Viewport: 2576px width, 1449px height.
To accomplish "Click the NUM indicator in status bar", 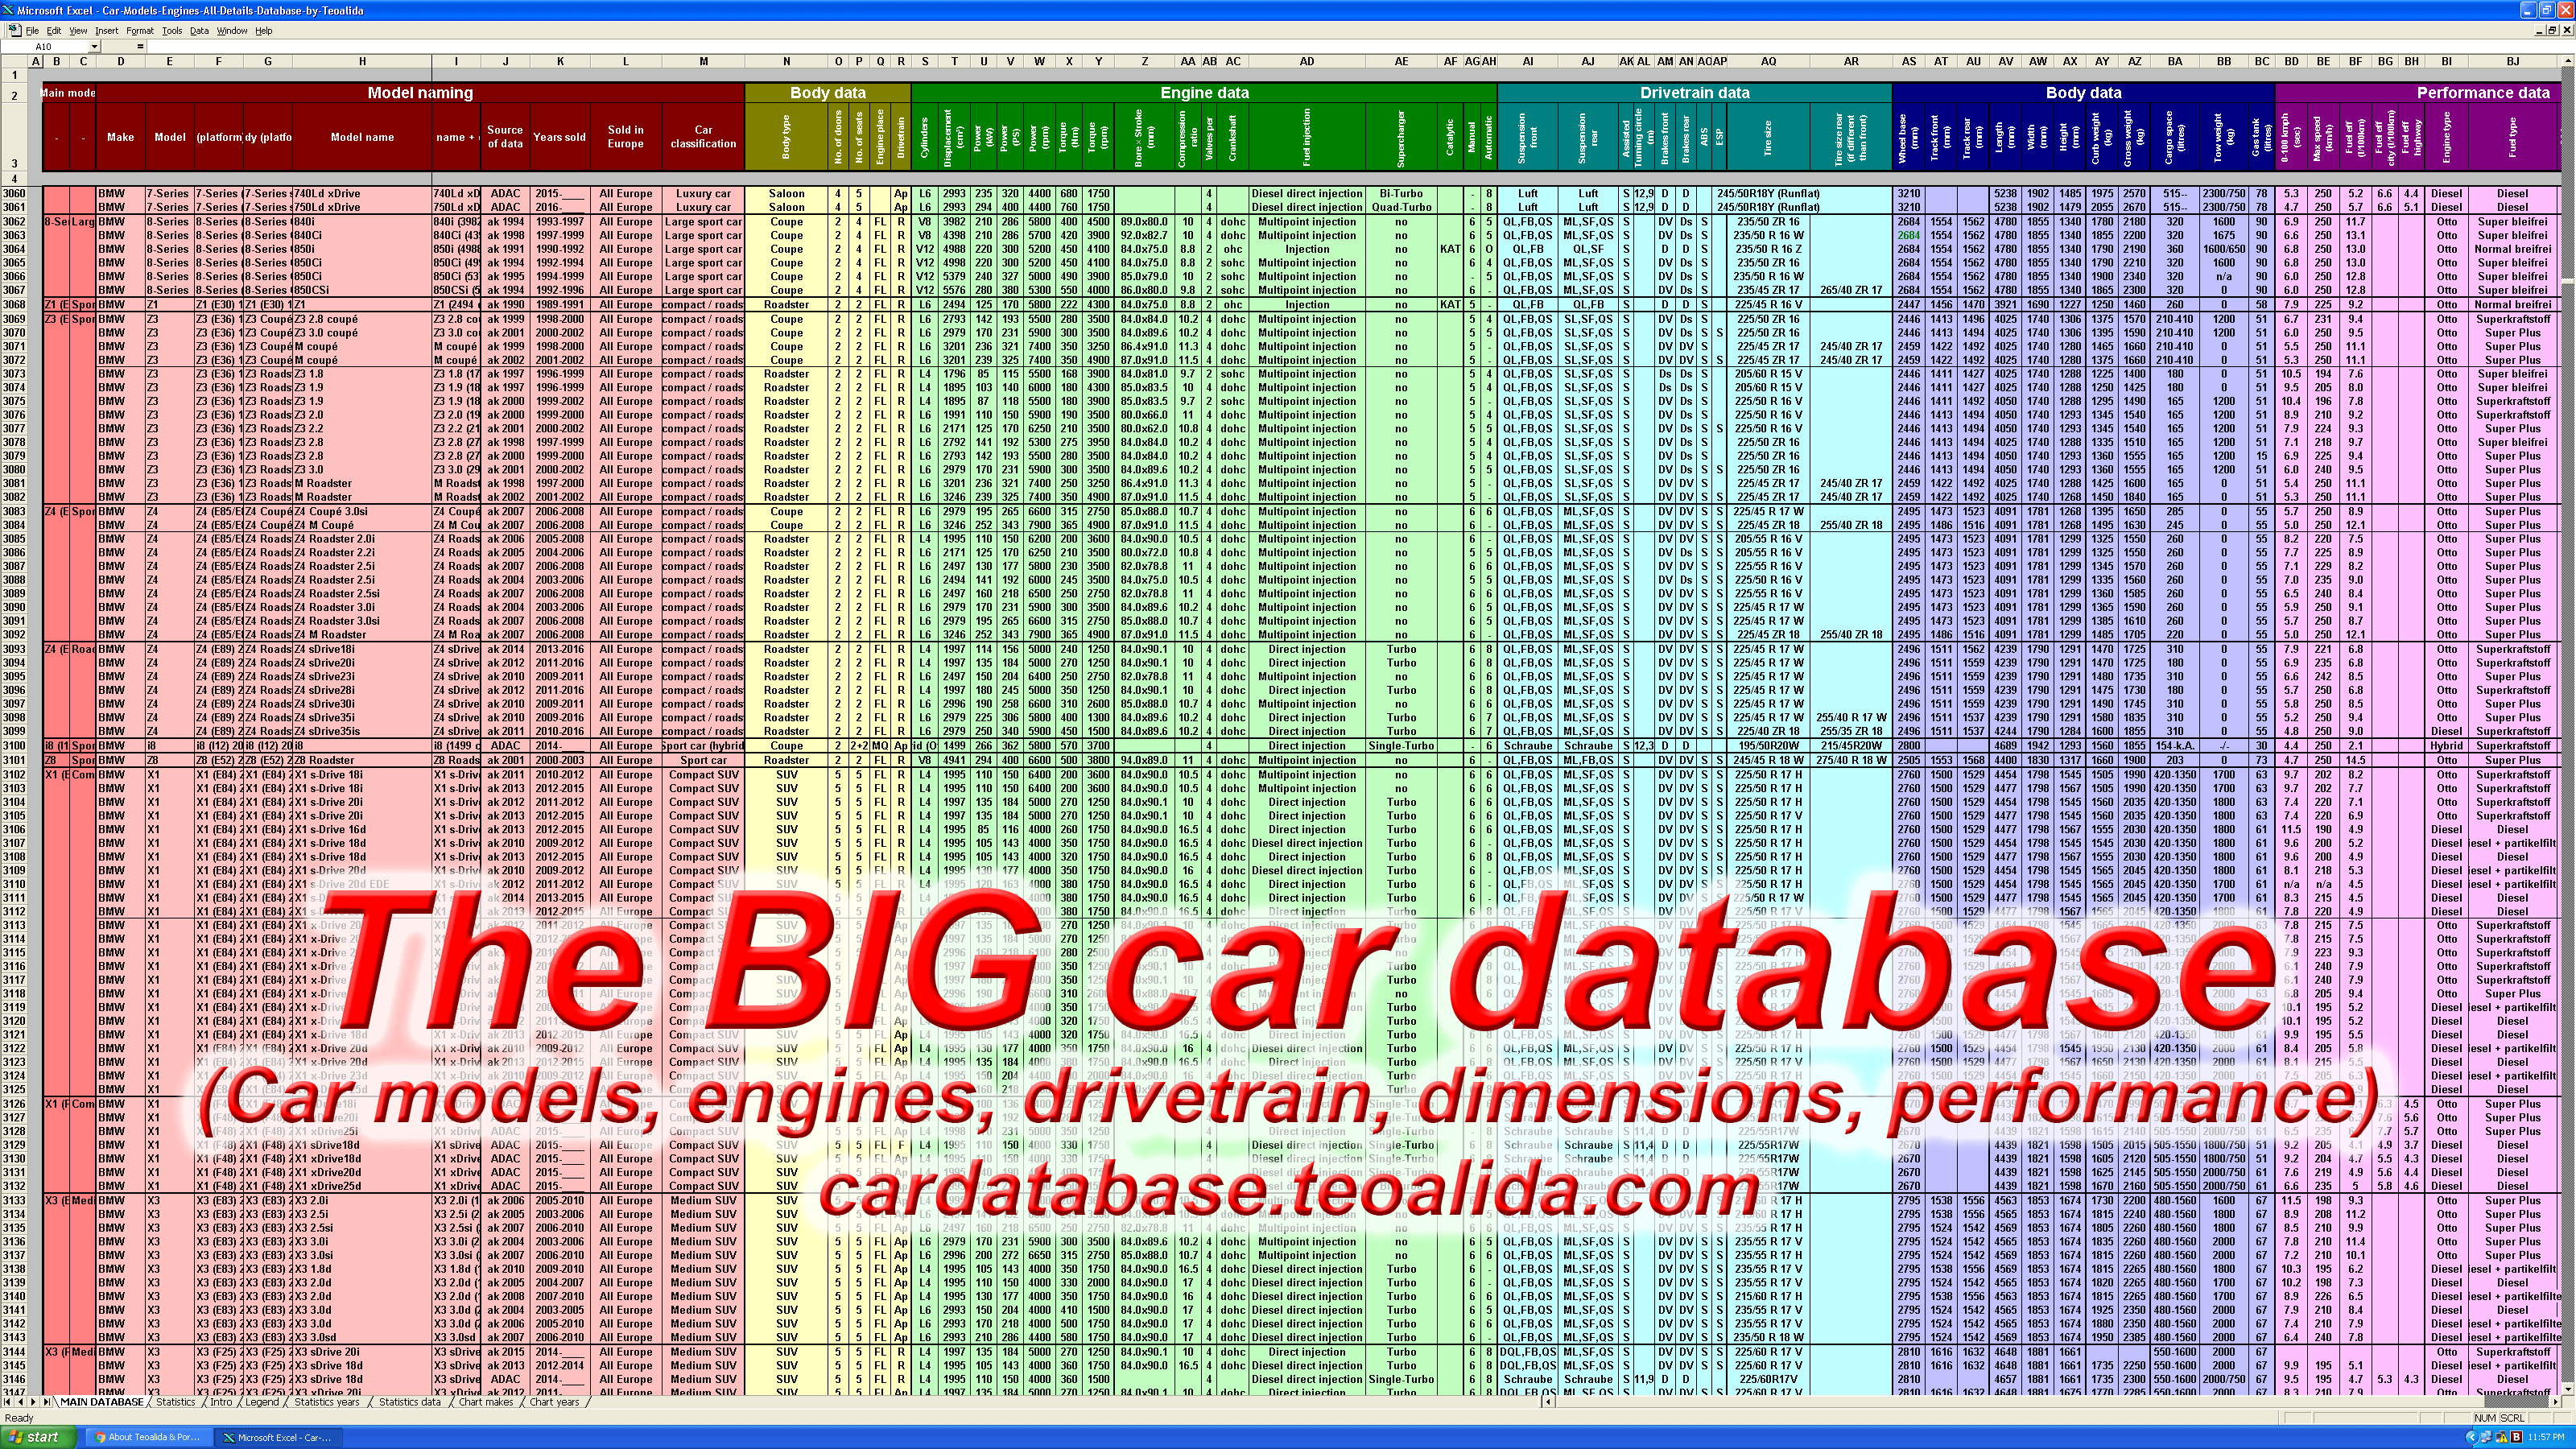I will click(2486, 1418).
